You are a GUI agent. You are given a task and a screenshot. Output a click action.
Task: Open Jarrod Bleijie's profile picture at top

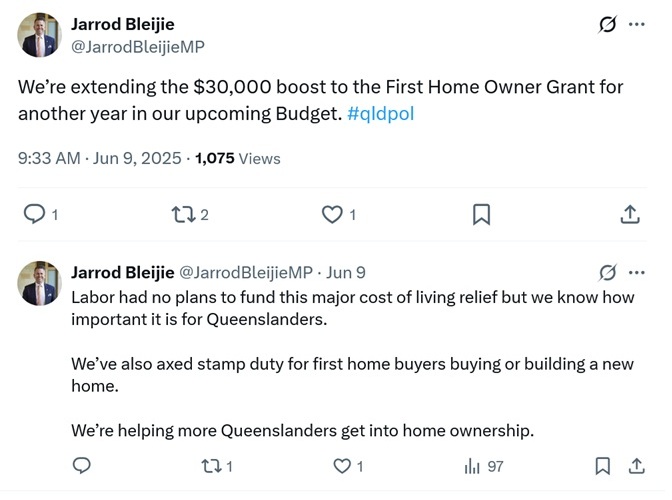coord(40,36)
